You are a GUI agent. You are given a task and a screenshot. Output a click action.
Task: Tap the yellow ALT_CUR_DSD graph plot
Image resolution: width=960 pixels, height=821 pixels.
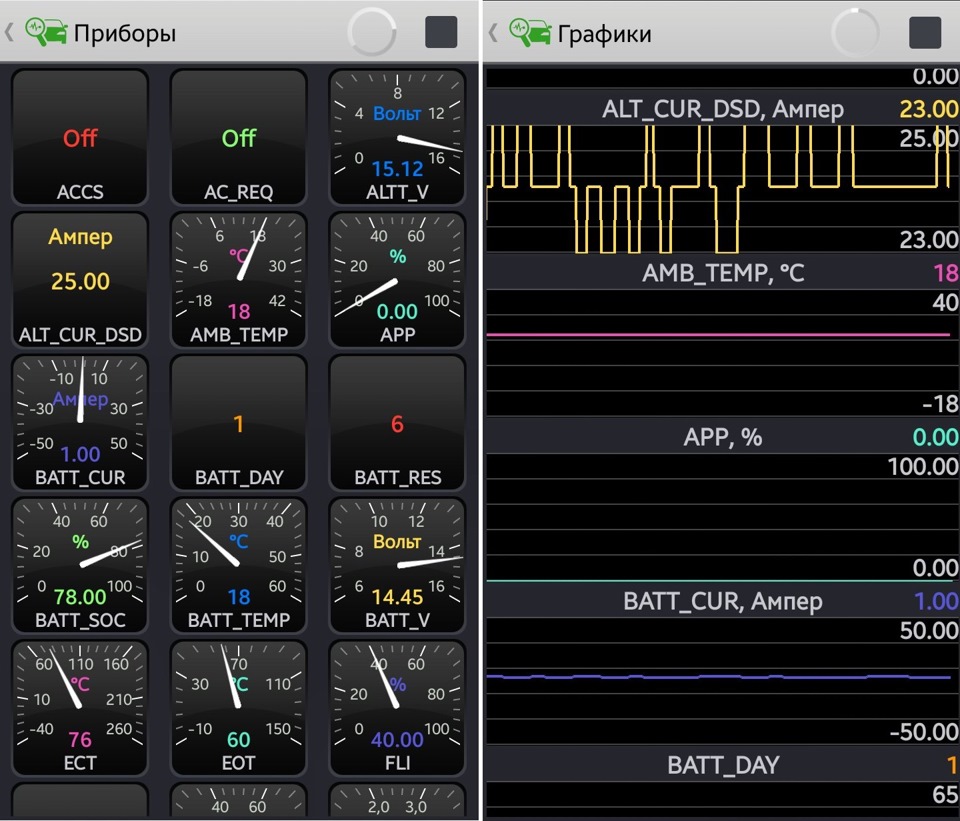pyautogui.click(x=722, y=189)
